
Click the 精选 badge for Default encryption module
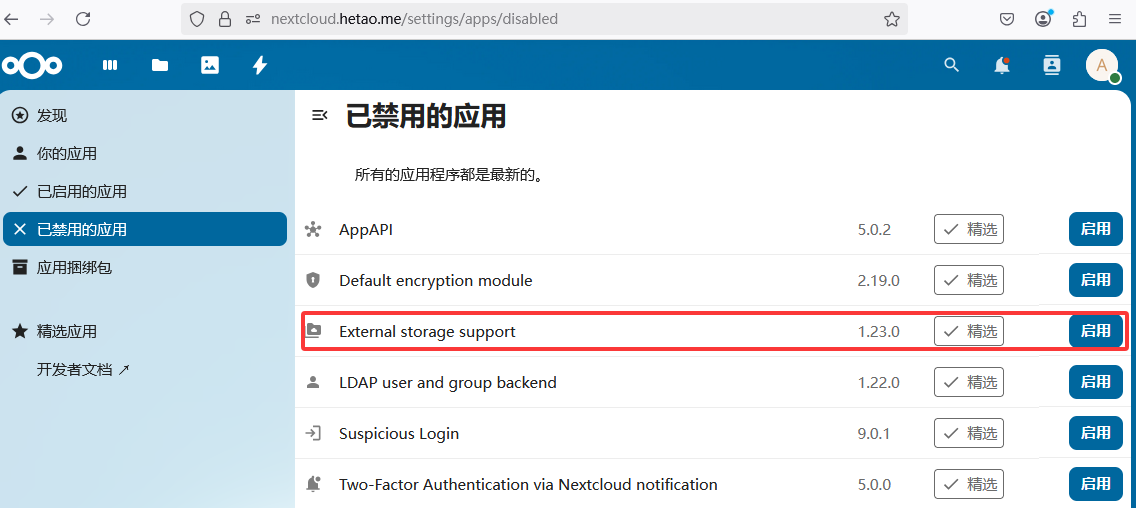point(969,280)
